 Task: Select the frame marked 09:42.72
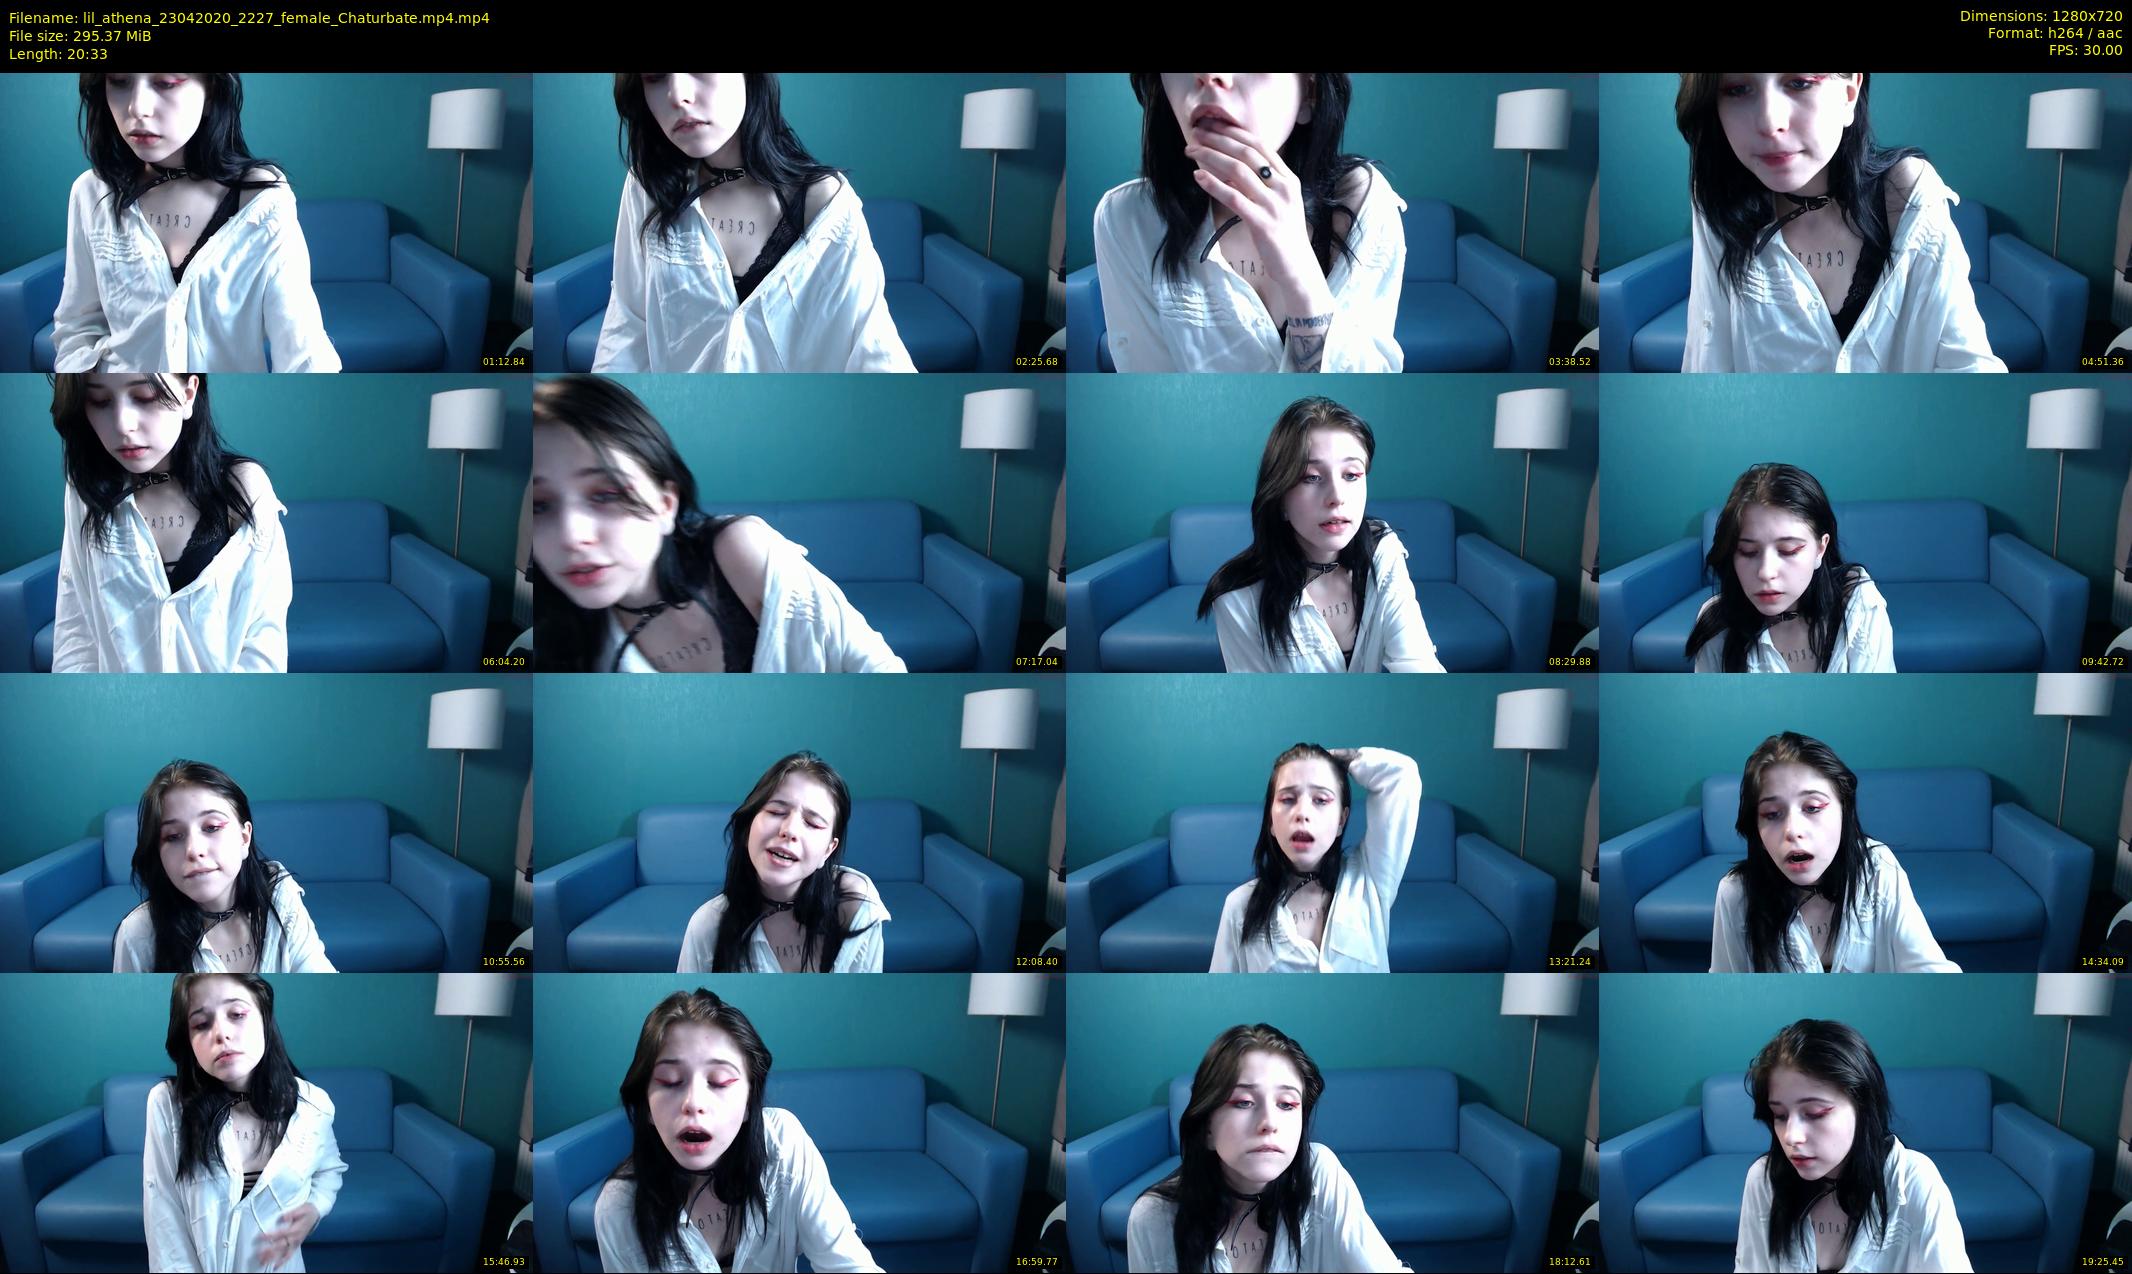click(1865, 522)
